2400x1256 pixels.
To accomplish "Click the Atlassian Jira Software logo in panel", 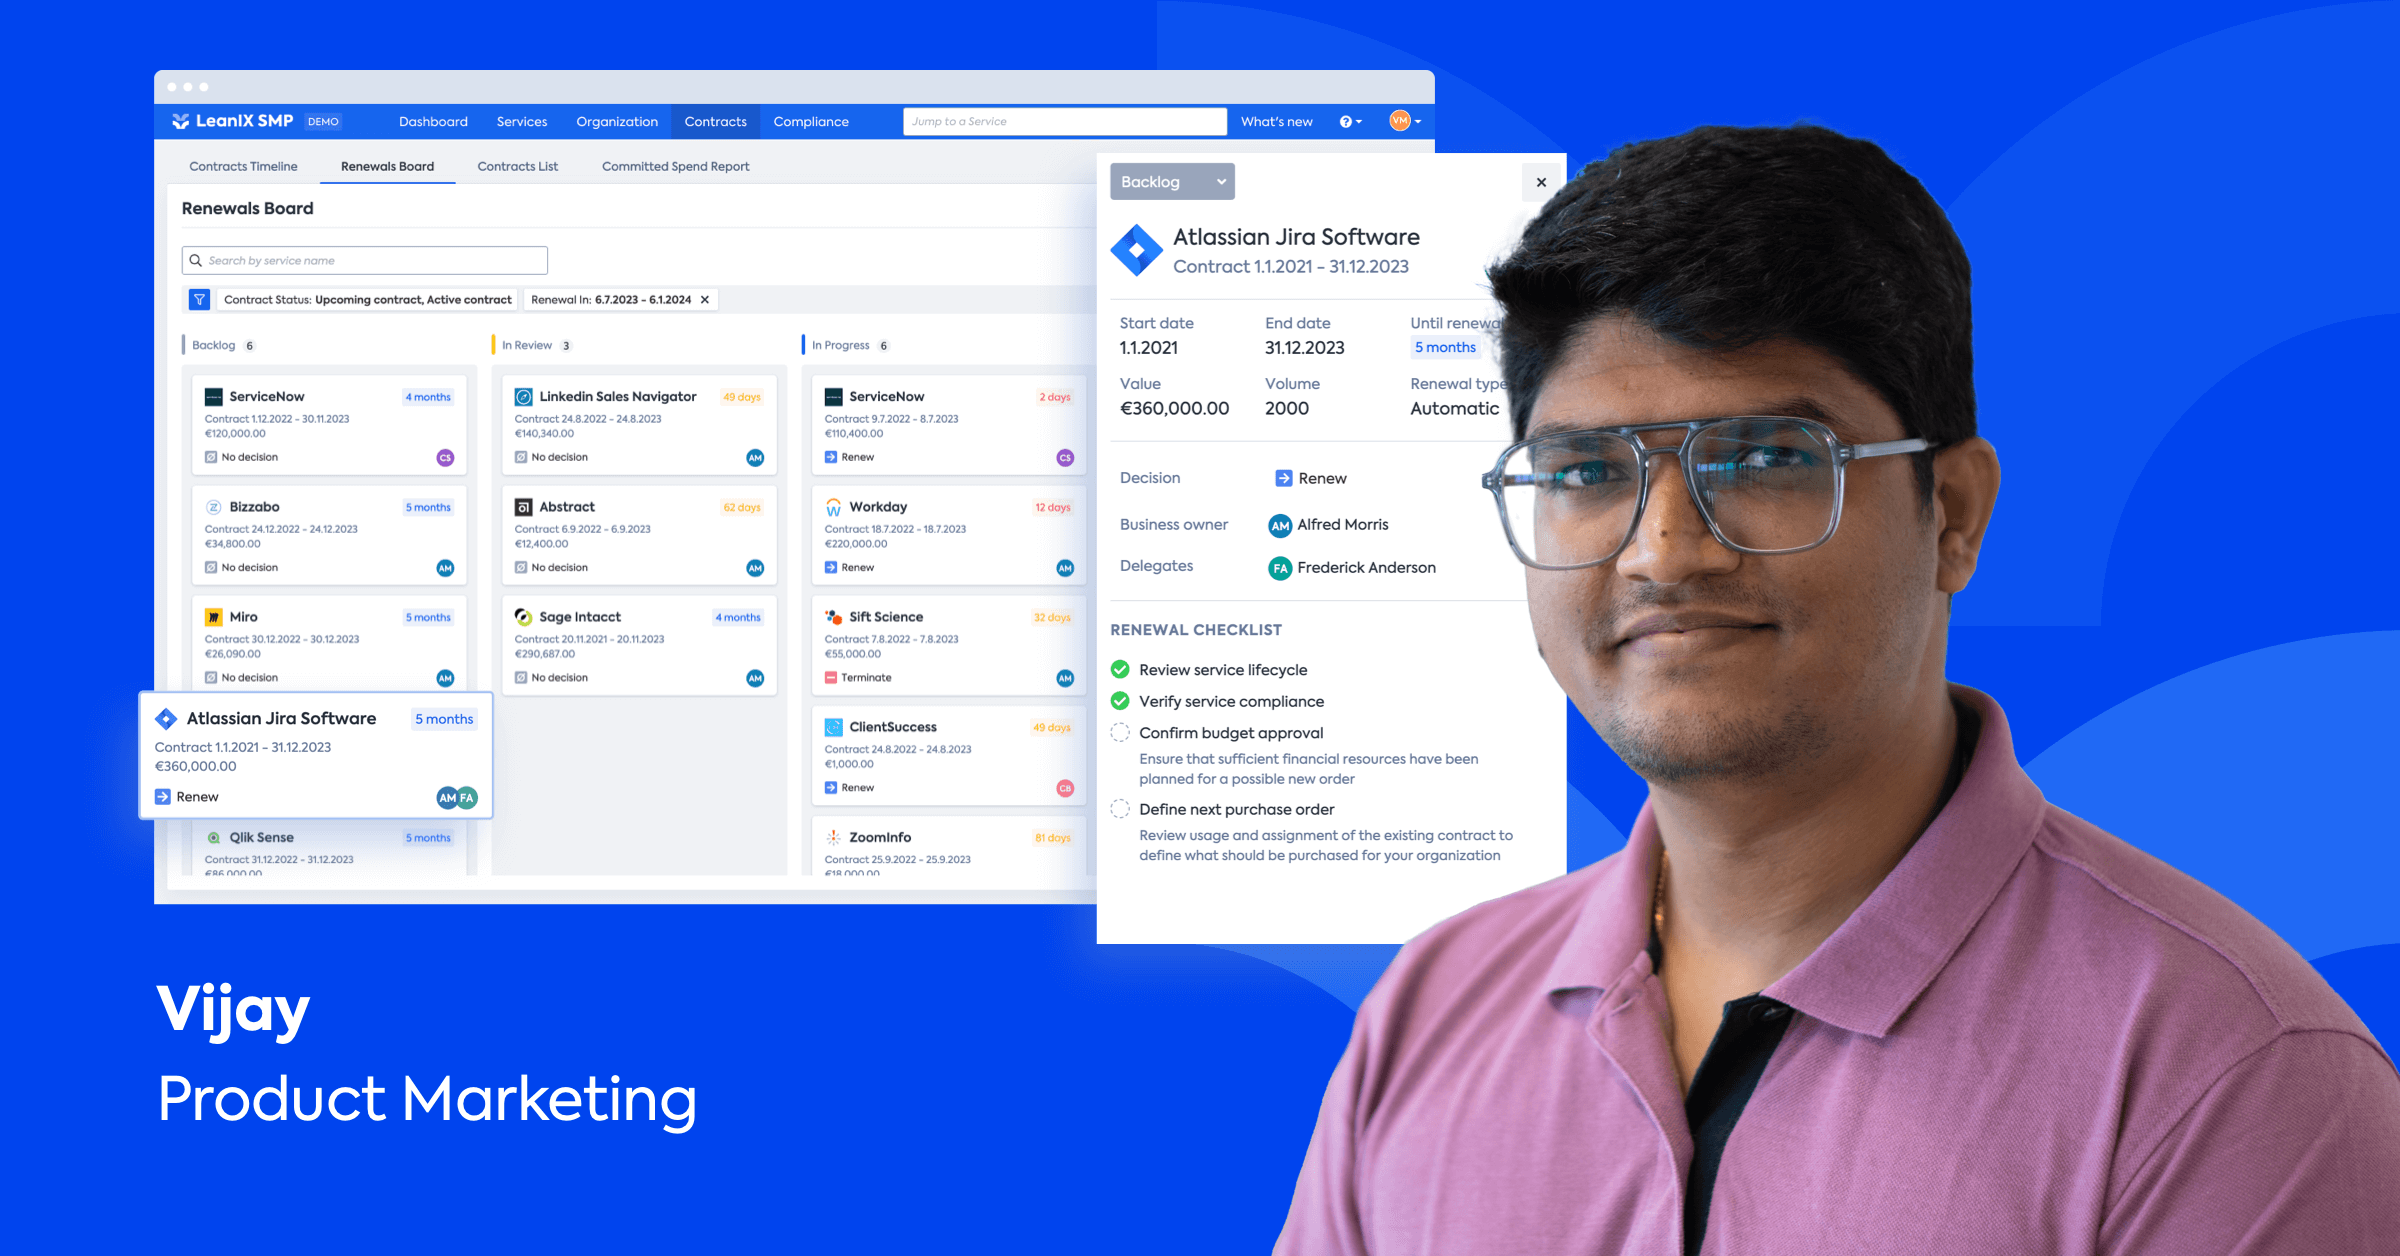I will 1136,250.
